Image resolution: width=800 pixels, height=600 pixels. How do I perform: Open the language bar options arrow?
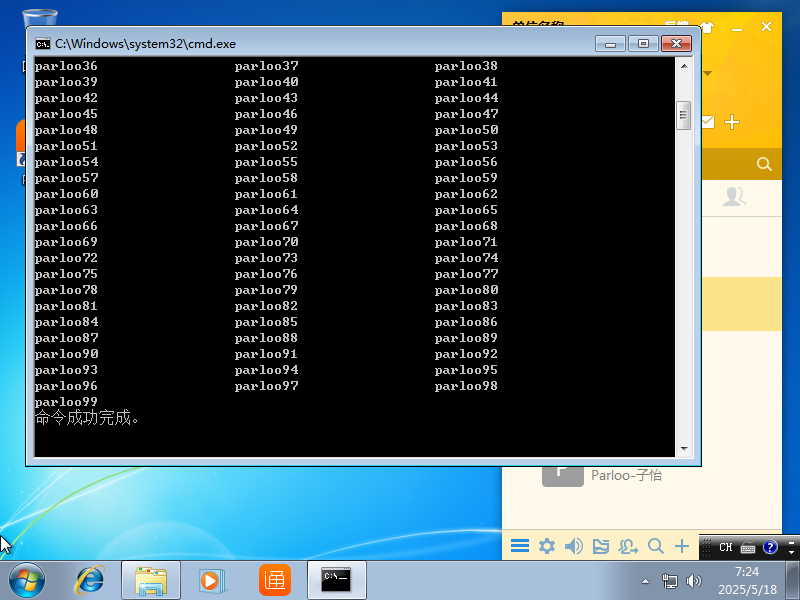coord(791,551)
